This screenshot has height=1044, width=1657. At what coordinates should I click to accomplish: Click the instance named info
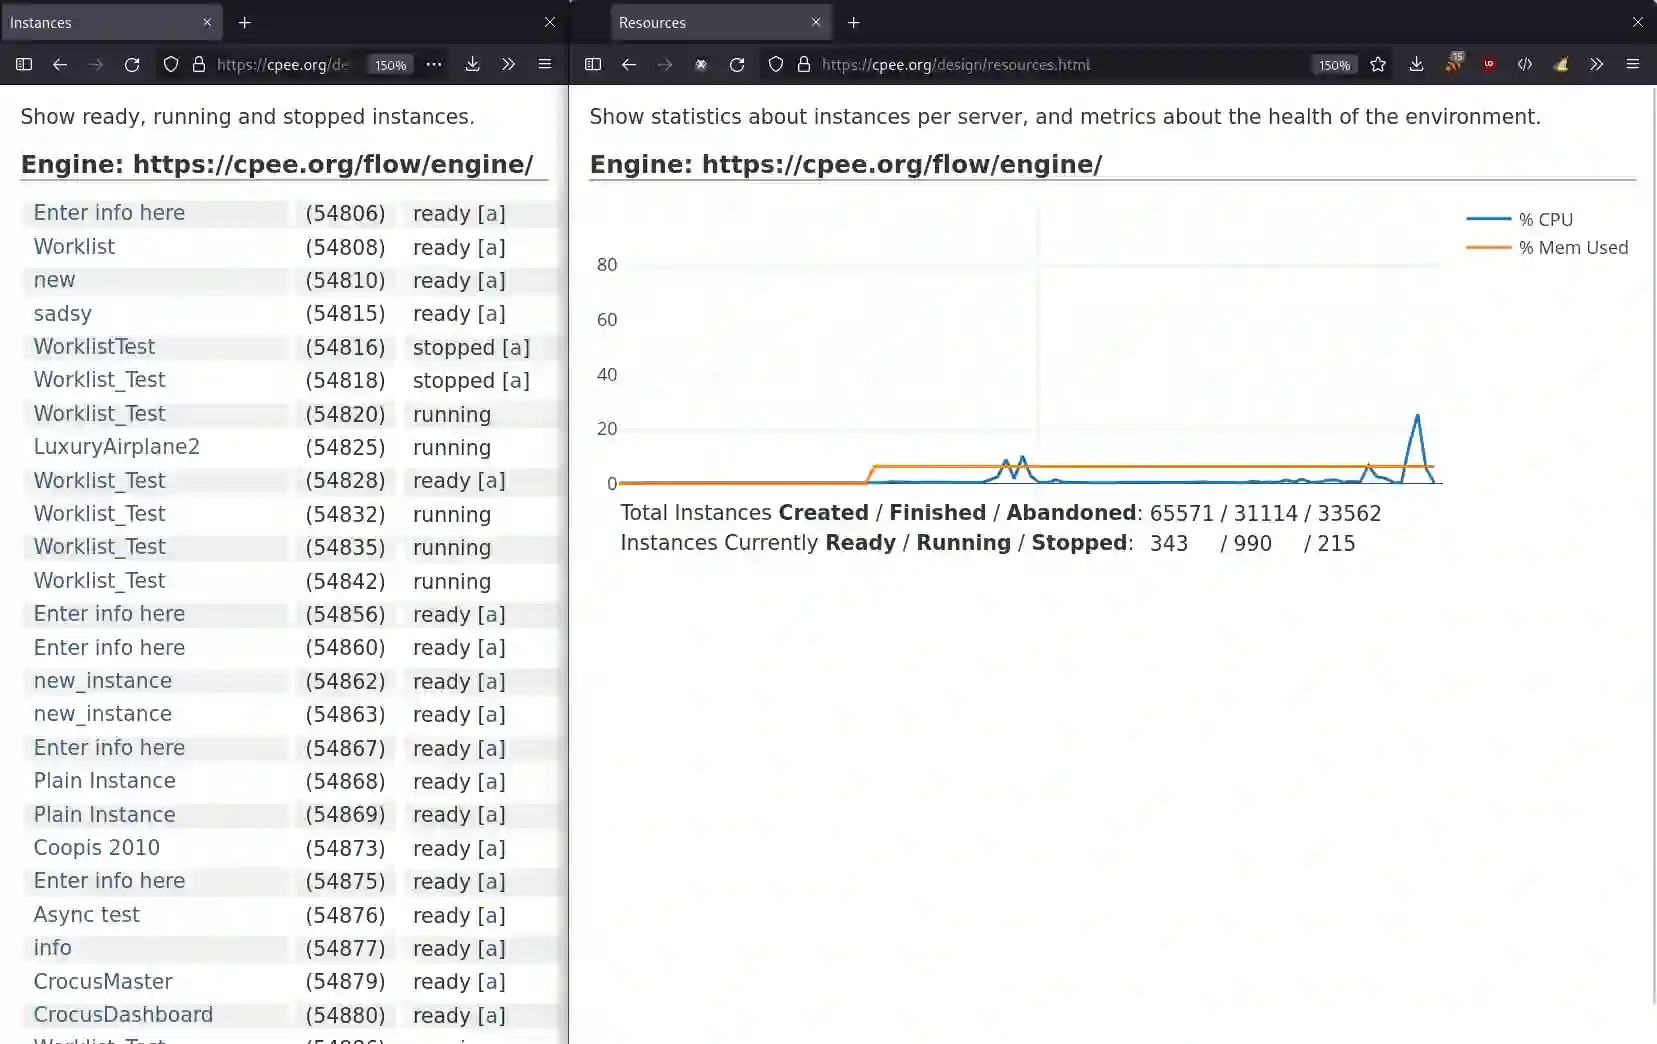[x=52, y=948]
